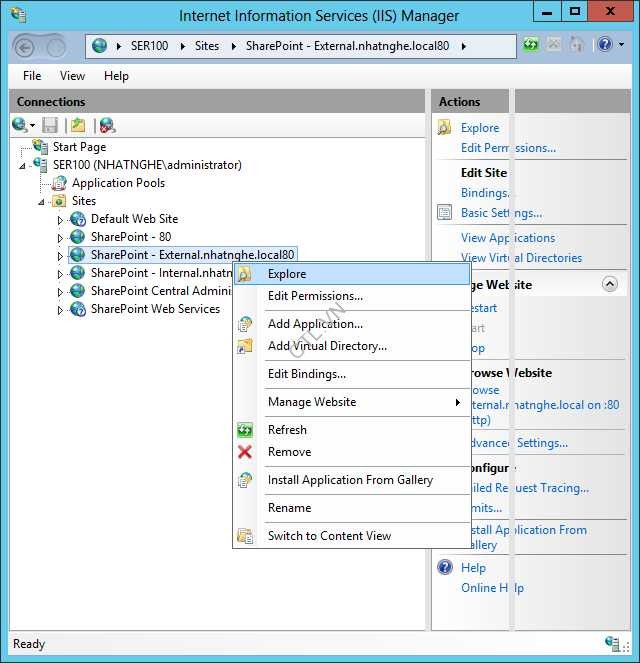Screen dimensions: 640x663
Task: Click the Explore icon in Actions pane
Action: [x=444, y=127]
